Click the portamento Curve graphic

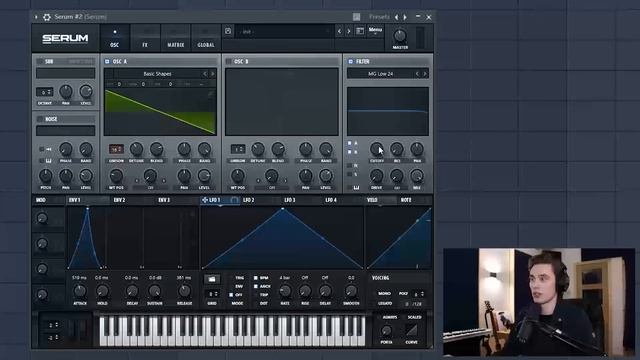point(411,330)
